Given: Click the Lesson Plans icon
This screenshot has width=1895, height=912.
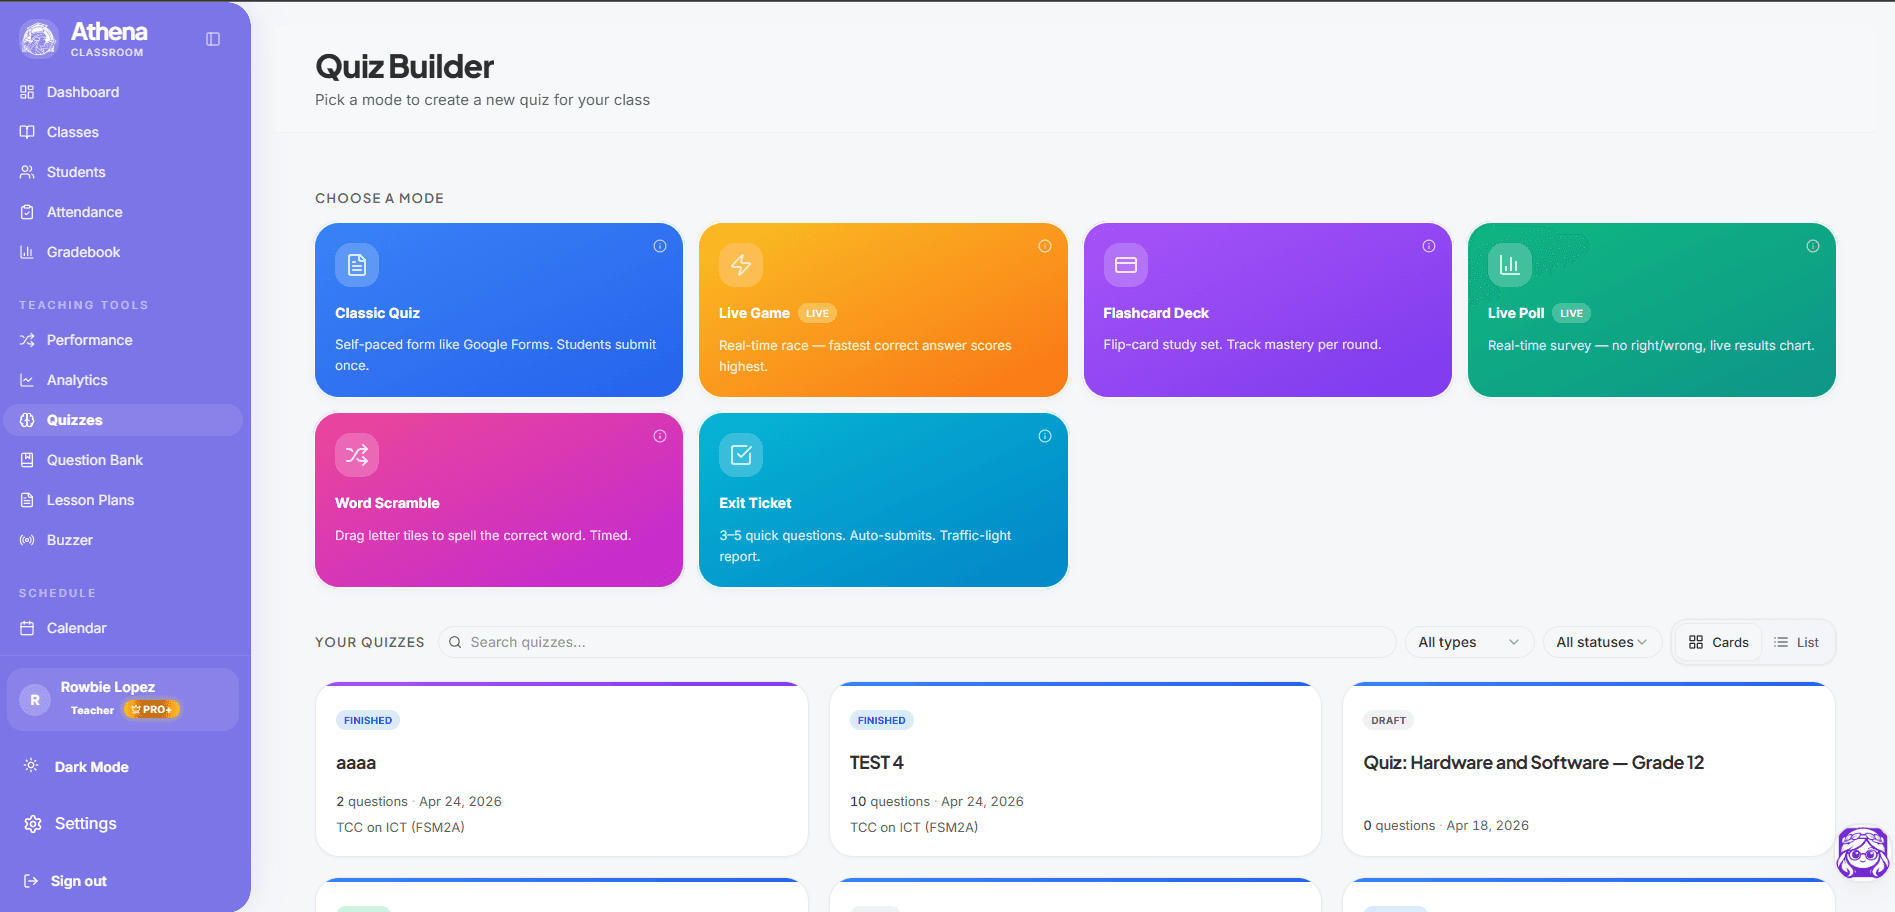Looking at the screenshot, I should (27, 500).
